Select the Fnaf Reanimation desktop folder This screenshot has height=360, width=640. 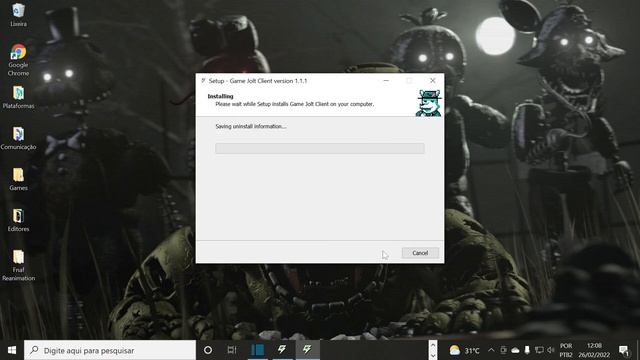point(18,265)
